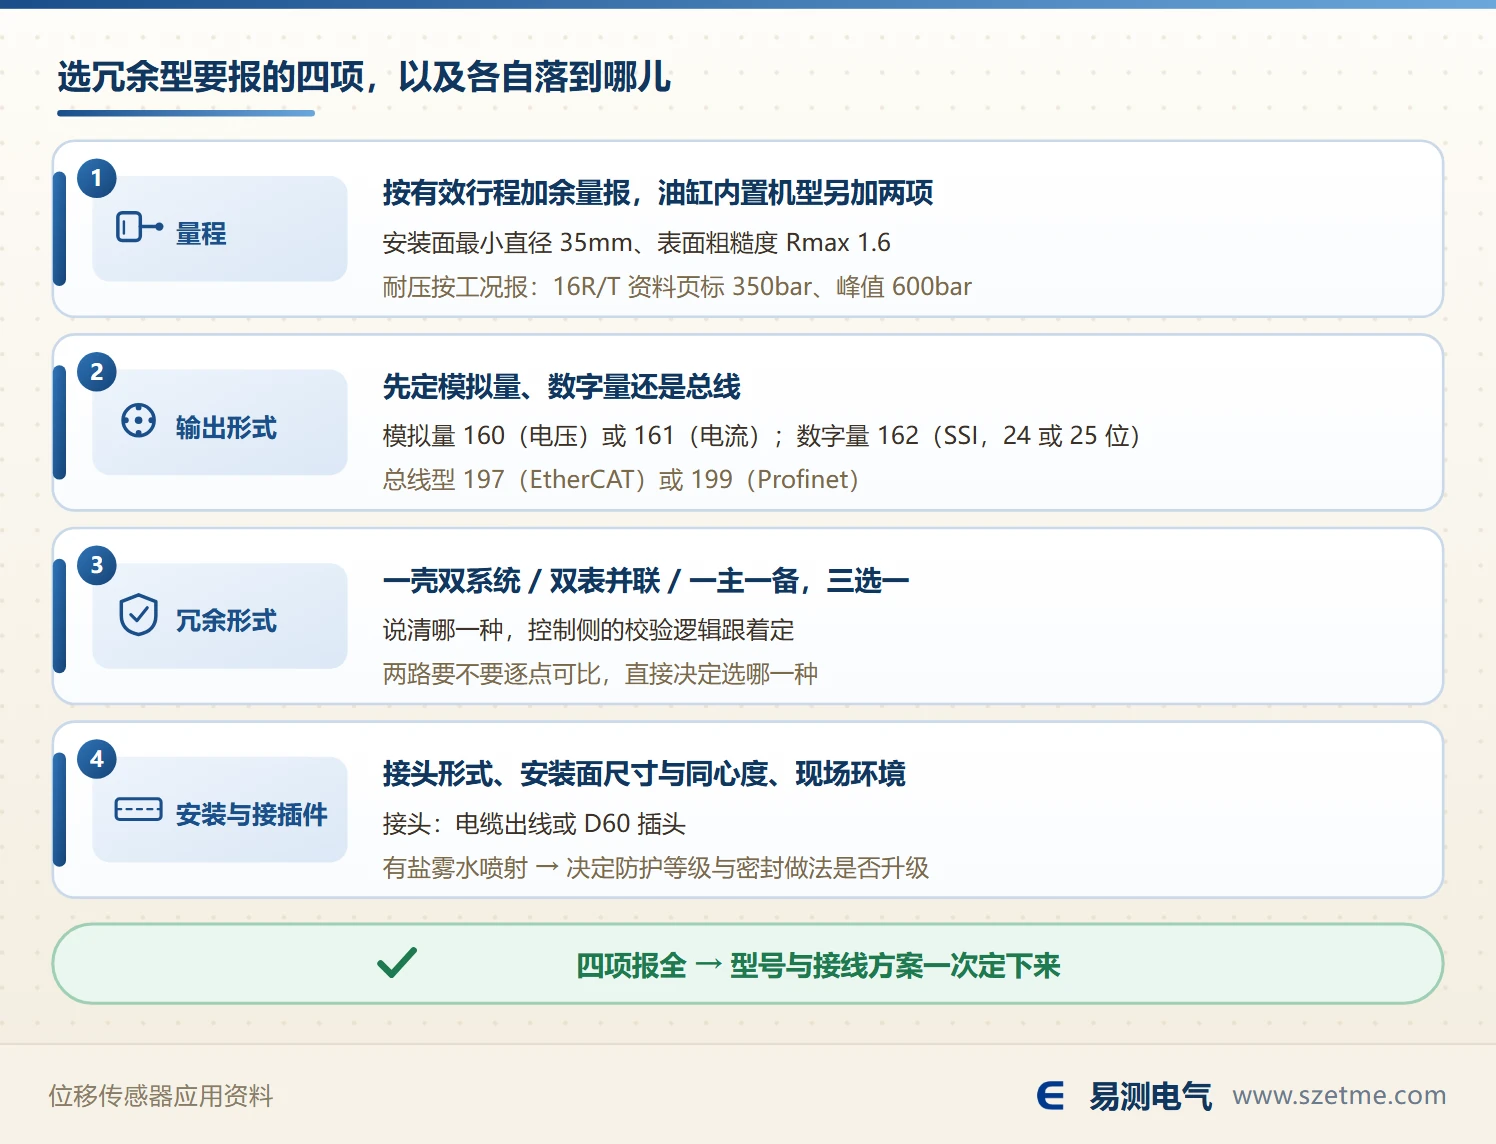The width and height of the screenshot is (1496, 1144).
Task: Click the blue E logo of 易测电气
Action: tap(1050, 1096)
